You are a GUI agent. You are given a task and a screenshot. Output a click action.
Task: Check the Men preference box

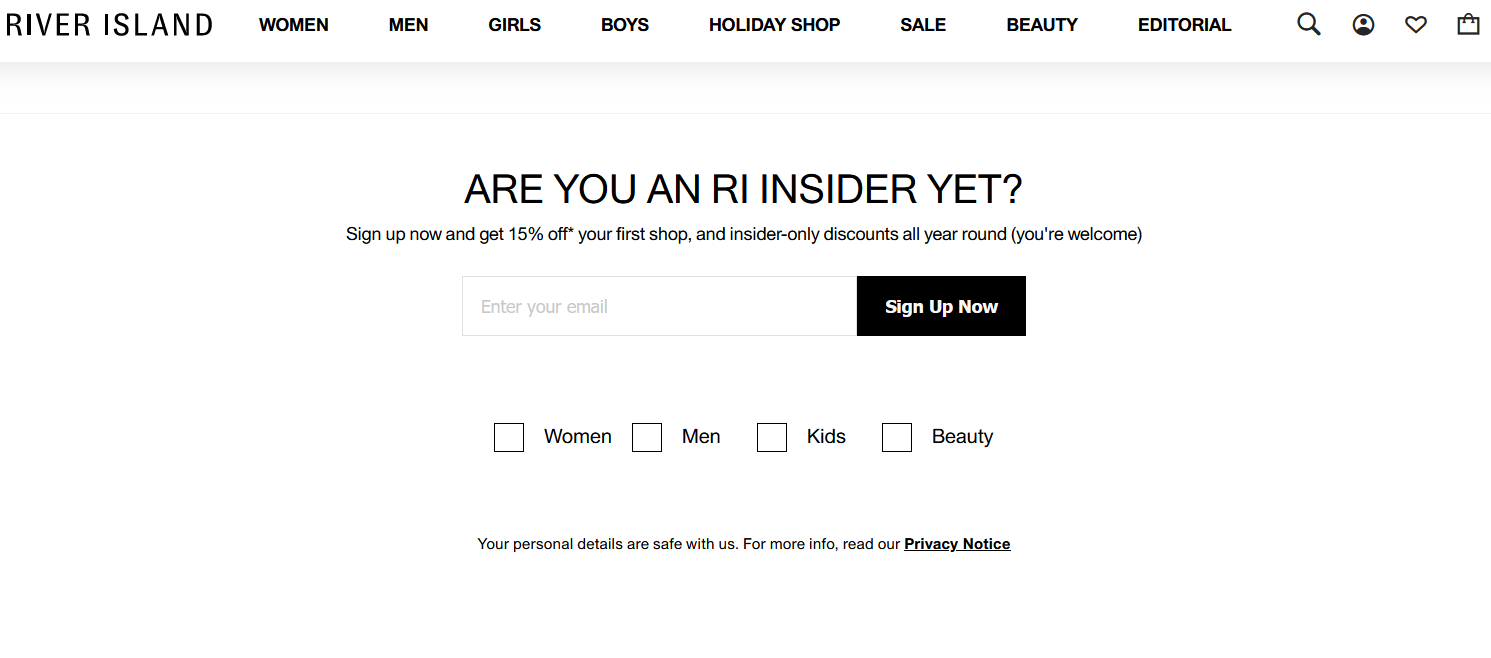click(647, 438)
